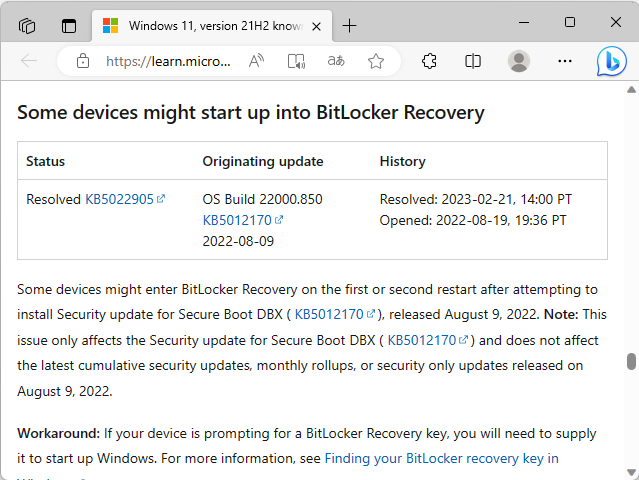
Task: Open the Extensions puzzle icon
Action: point(429,61)
